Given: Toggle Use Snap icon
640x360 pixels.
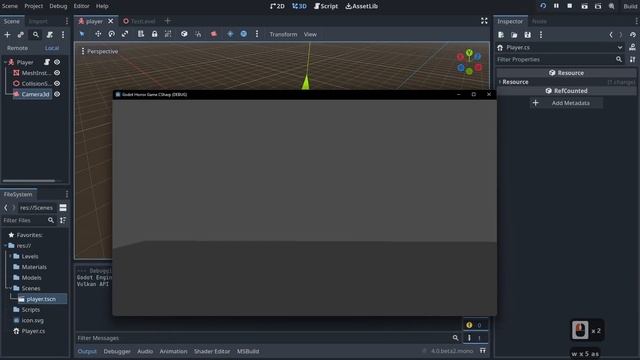Looking at the screenshot, I should click(198, 34).
